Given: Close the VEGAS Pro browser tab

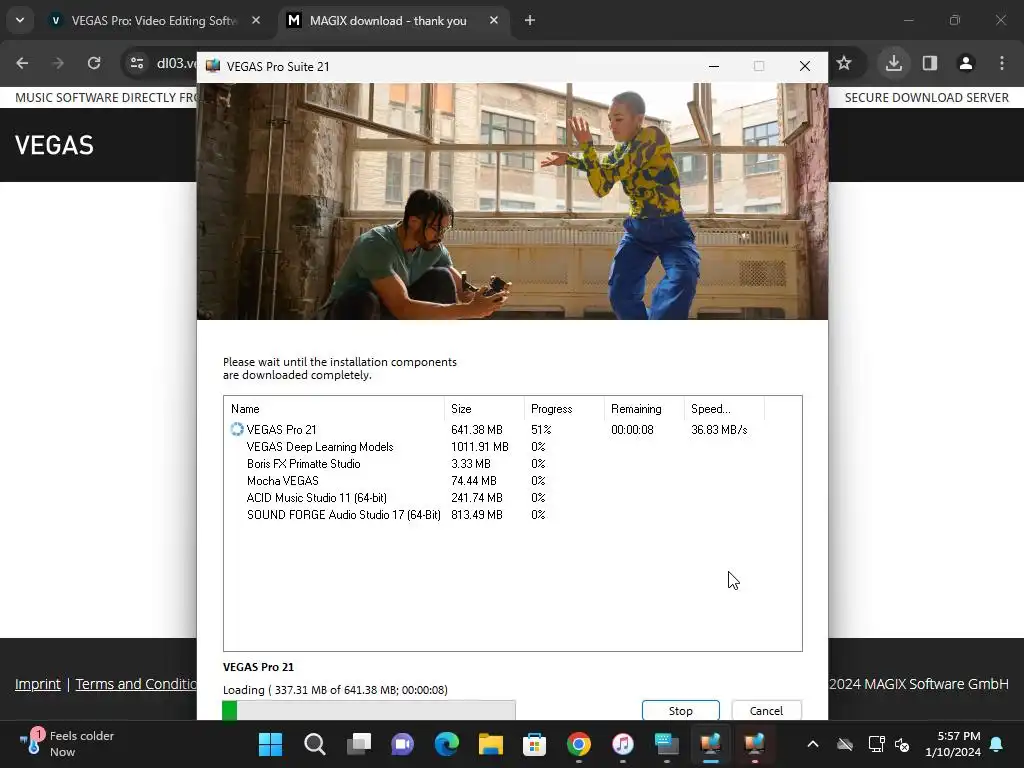Looking at the screenshot, I should (256, 20).
